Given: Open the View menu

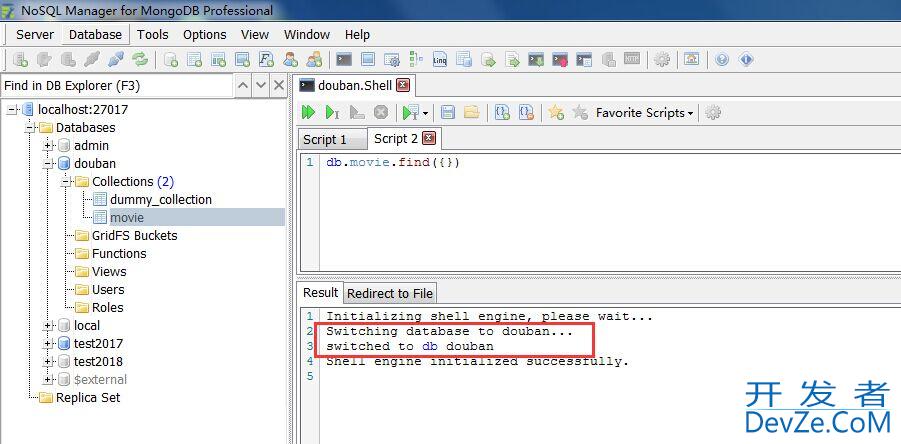Looking at the screenshot, I should click(x=255, y=34).
